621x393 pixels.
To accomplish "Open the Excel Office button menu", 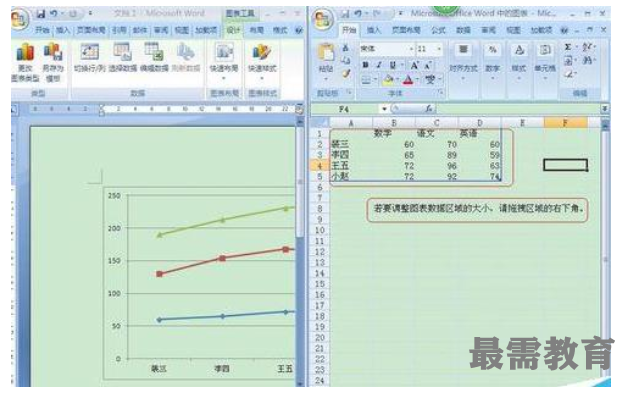I will [x=322, y=20].
